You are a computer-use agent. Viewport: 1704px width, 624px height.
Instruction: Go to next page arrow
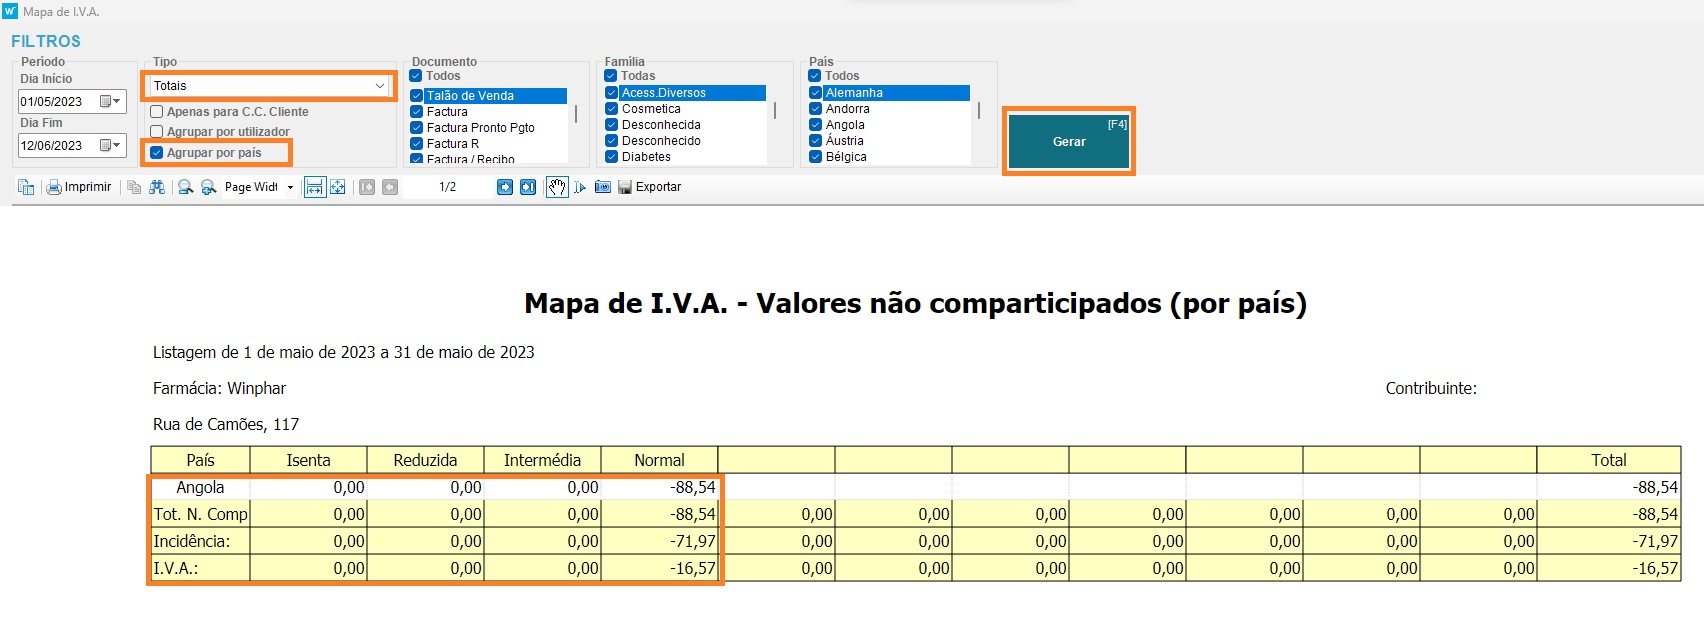click(505, 187)
